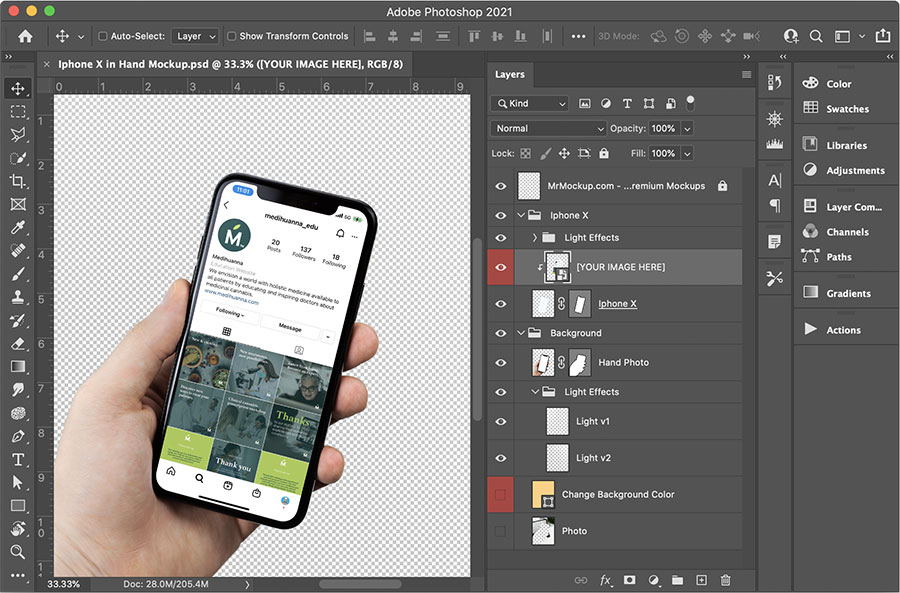Enable Show Transform Controls checkbox
This screenshot has width=900, height=593.
tap(231, 36)
